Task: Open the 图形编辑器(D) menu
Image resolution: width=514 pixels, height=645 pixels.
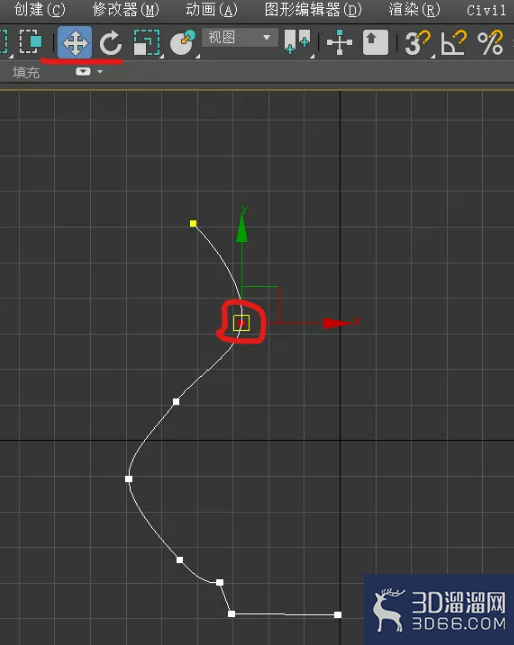Action: [x=313, y=9]
